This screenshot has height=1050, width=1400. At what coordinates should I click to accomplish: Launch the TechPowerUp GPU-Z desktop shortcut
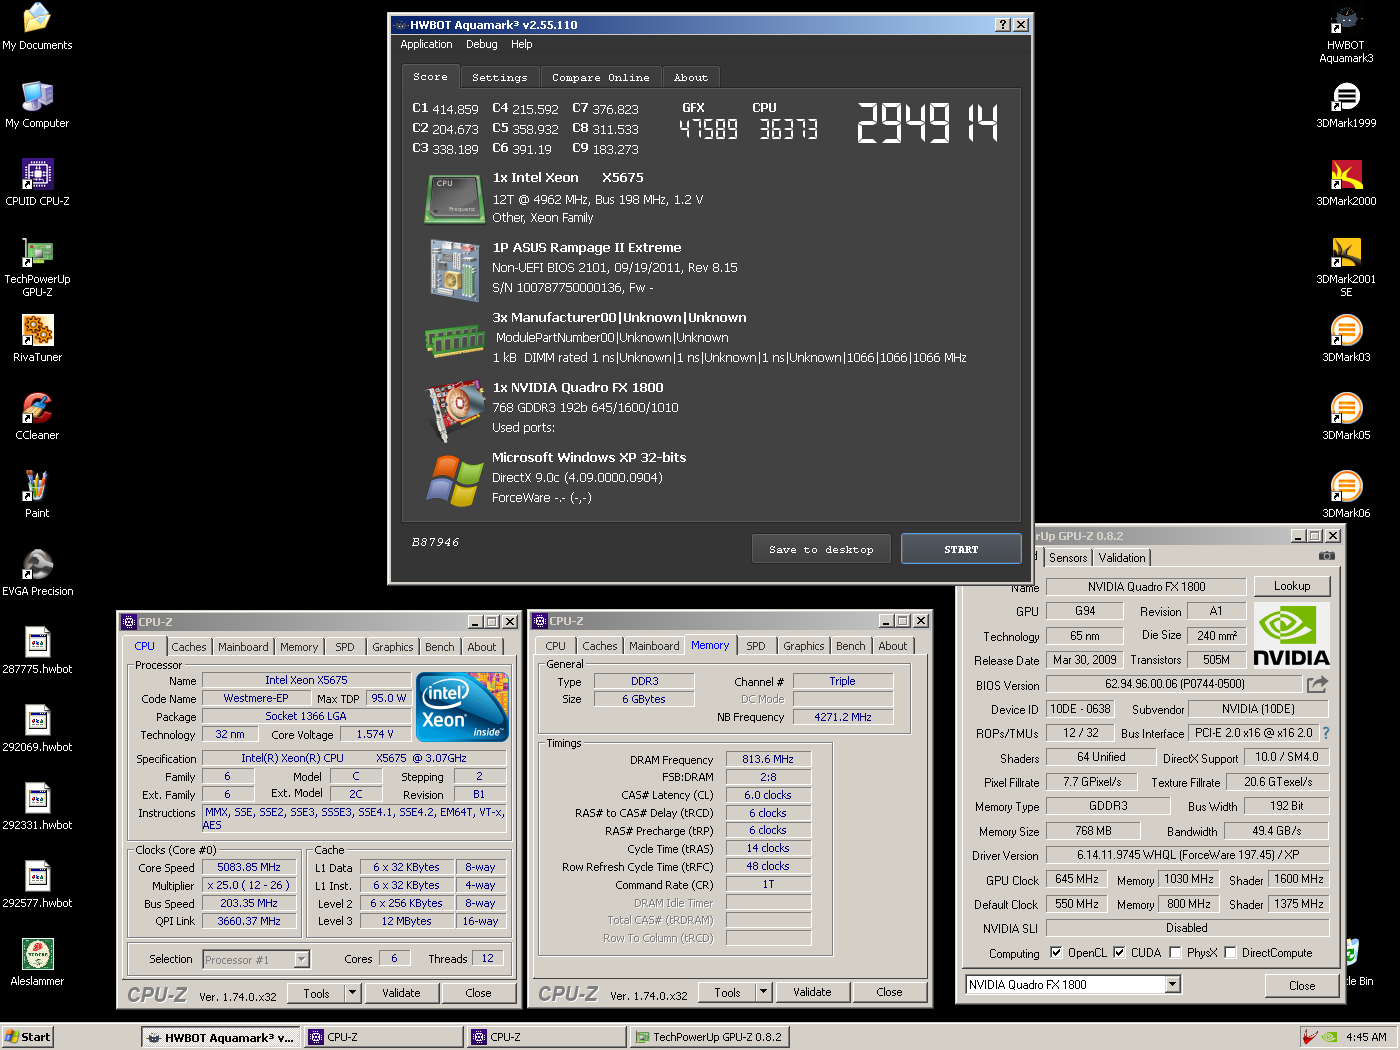(37, 267)
